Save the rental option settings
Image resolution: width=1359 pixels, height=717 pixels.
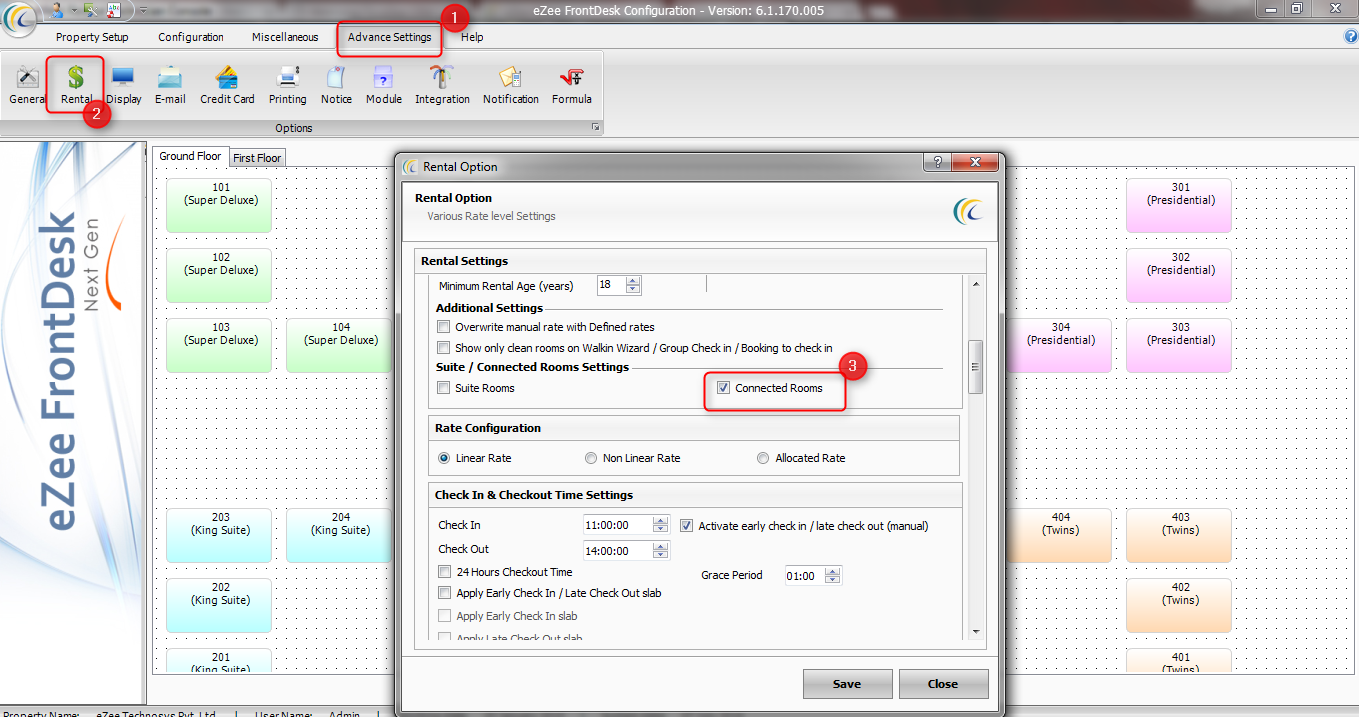point(847,684)
